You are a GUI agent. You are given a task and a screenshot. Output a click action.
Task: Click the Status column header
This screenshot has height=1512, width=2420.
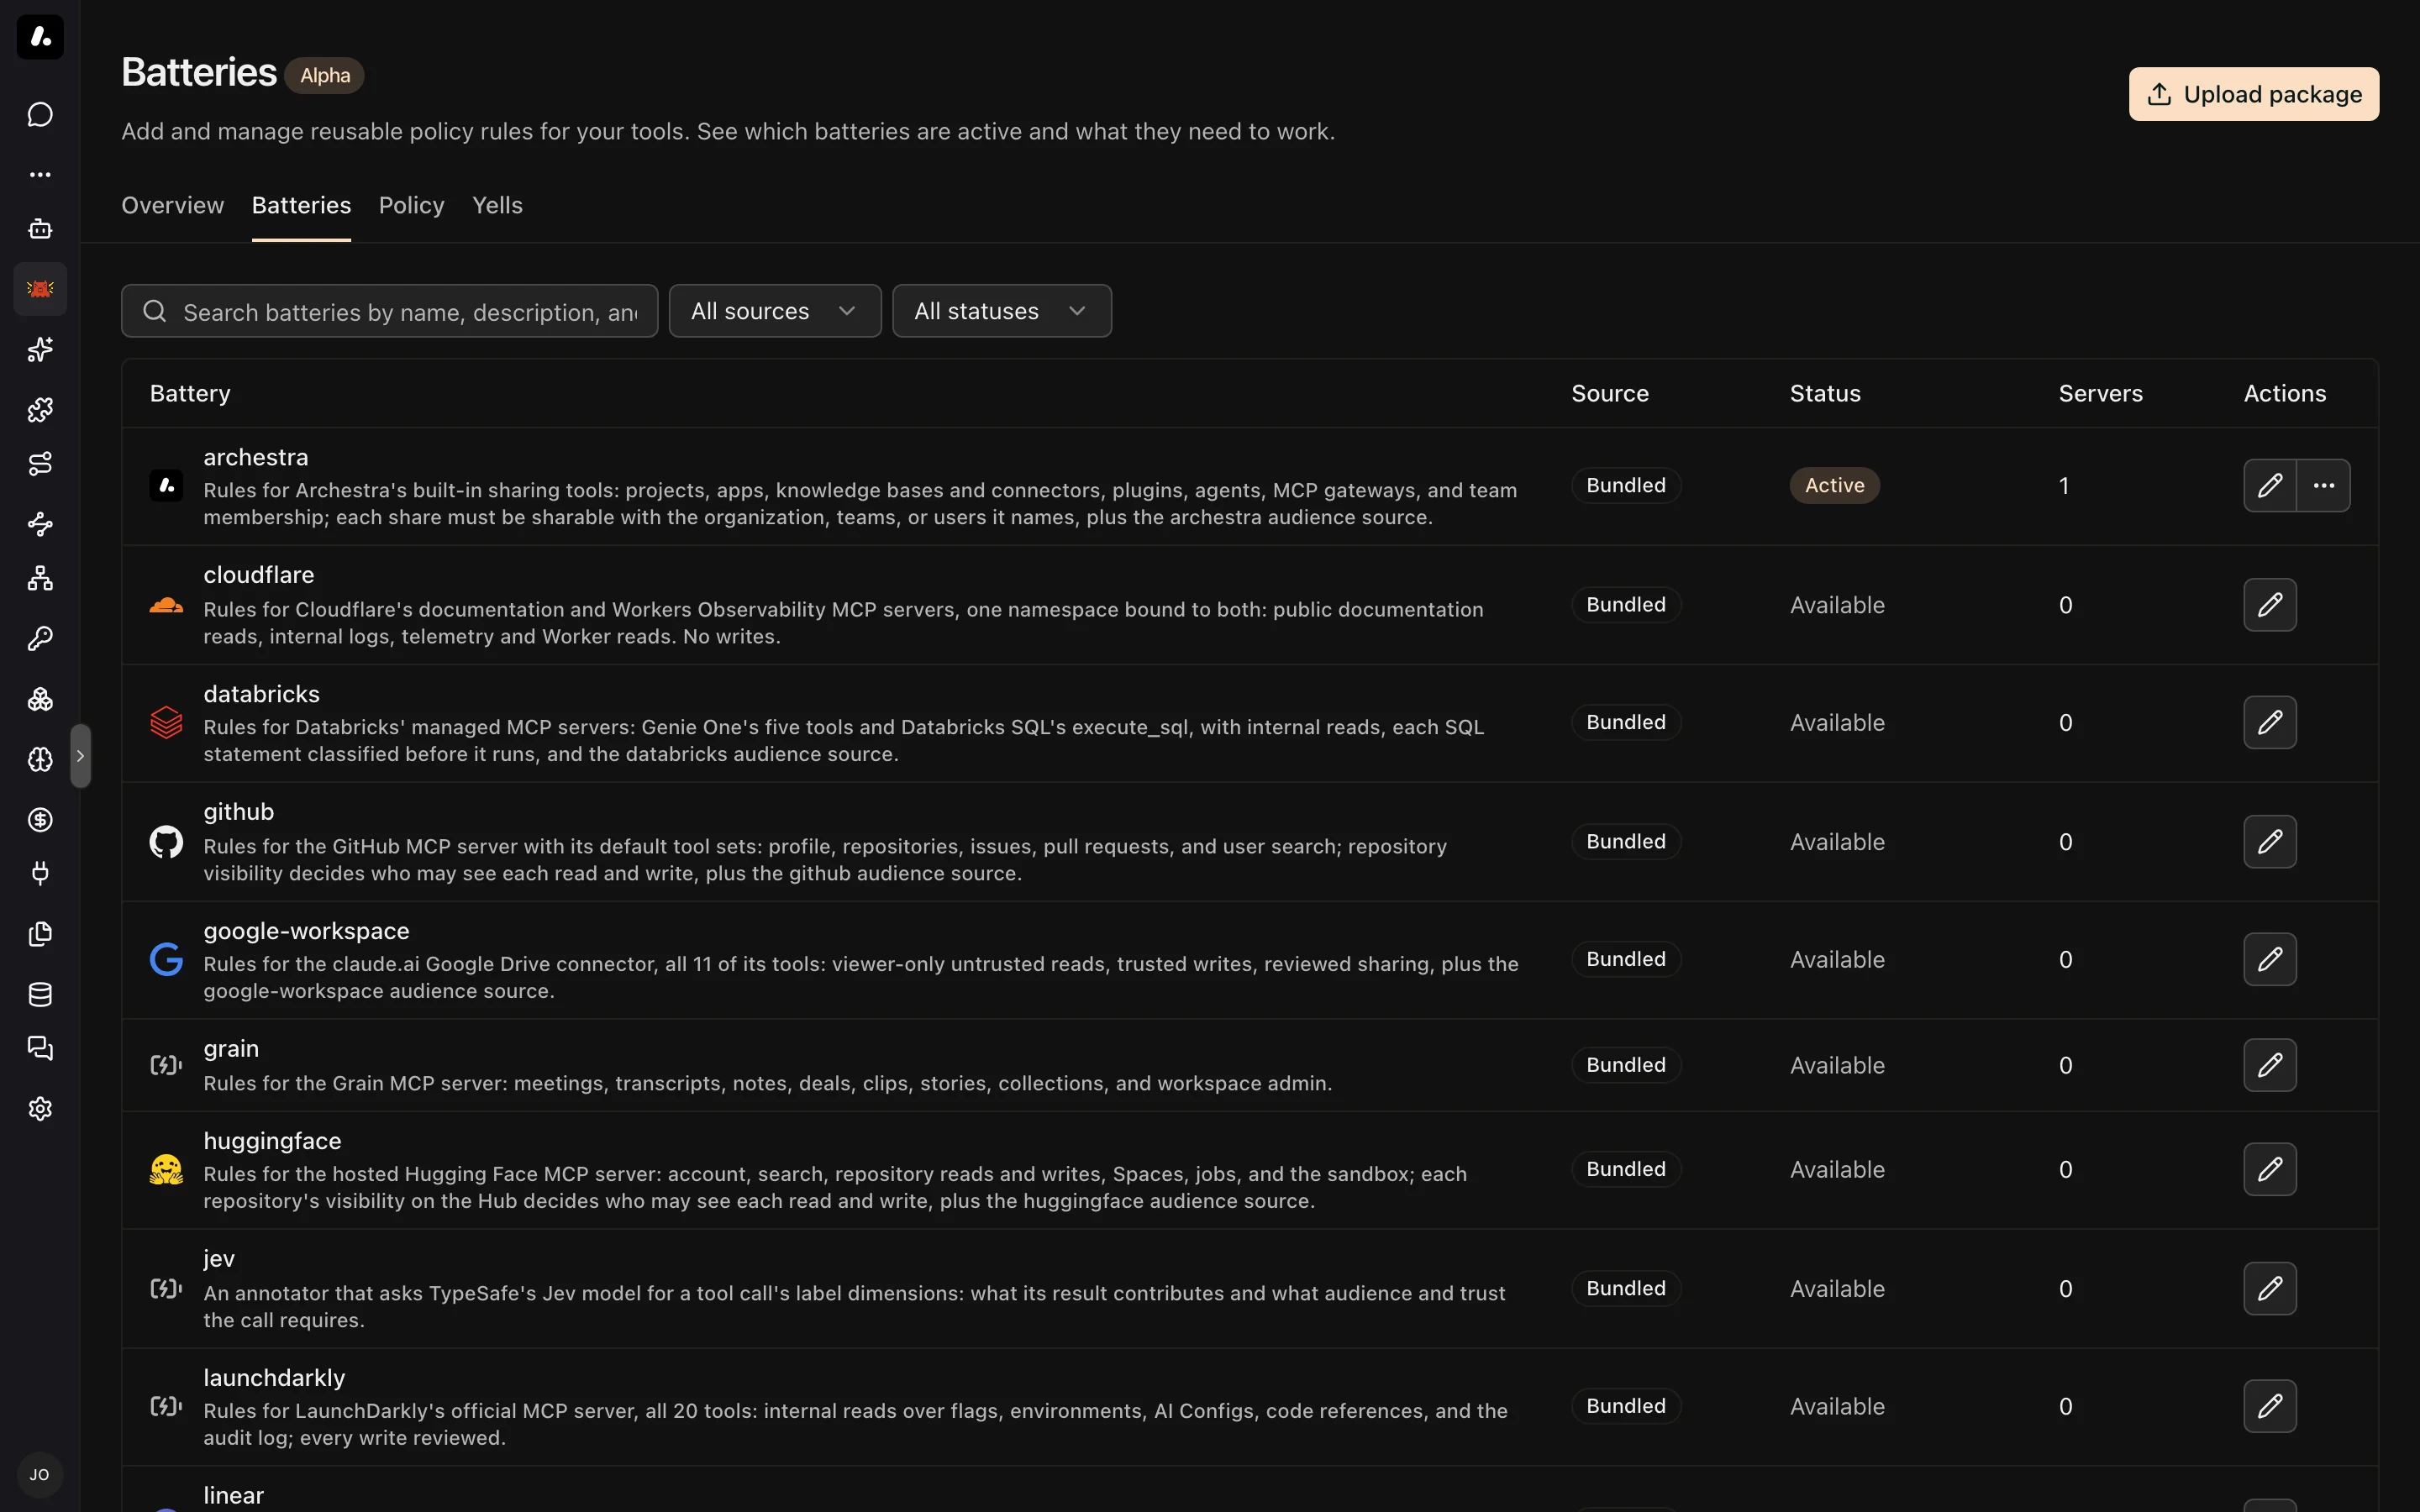coord(1825,393)
